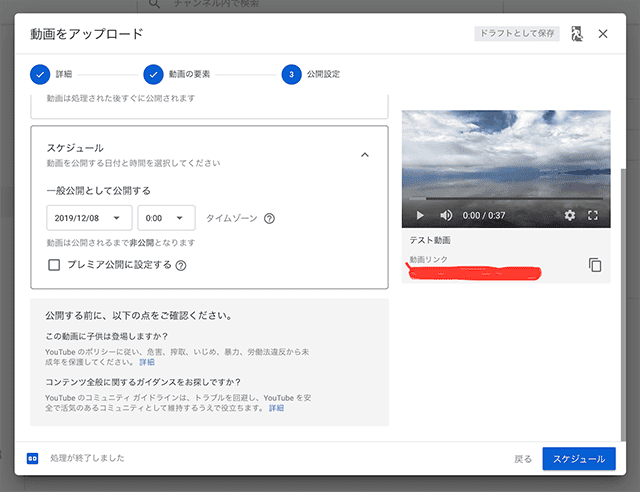The image size is (640, 492).
Task: Click the SD processing status icon
Action: coord(33,459)
